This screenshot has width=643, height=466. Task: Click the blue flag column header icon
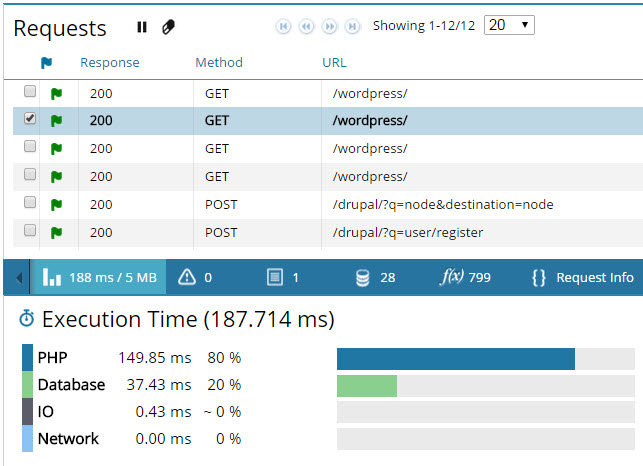[46, 63]
